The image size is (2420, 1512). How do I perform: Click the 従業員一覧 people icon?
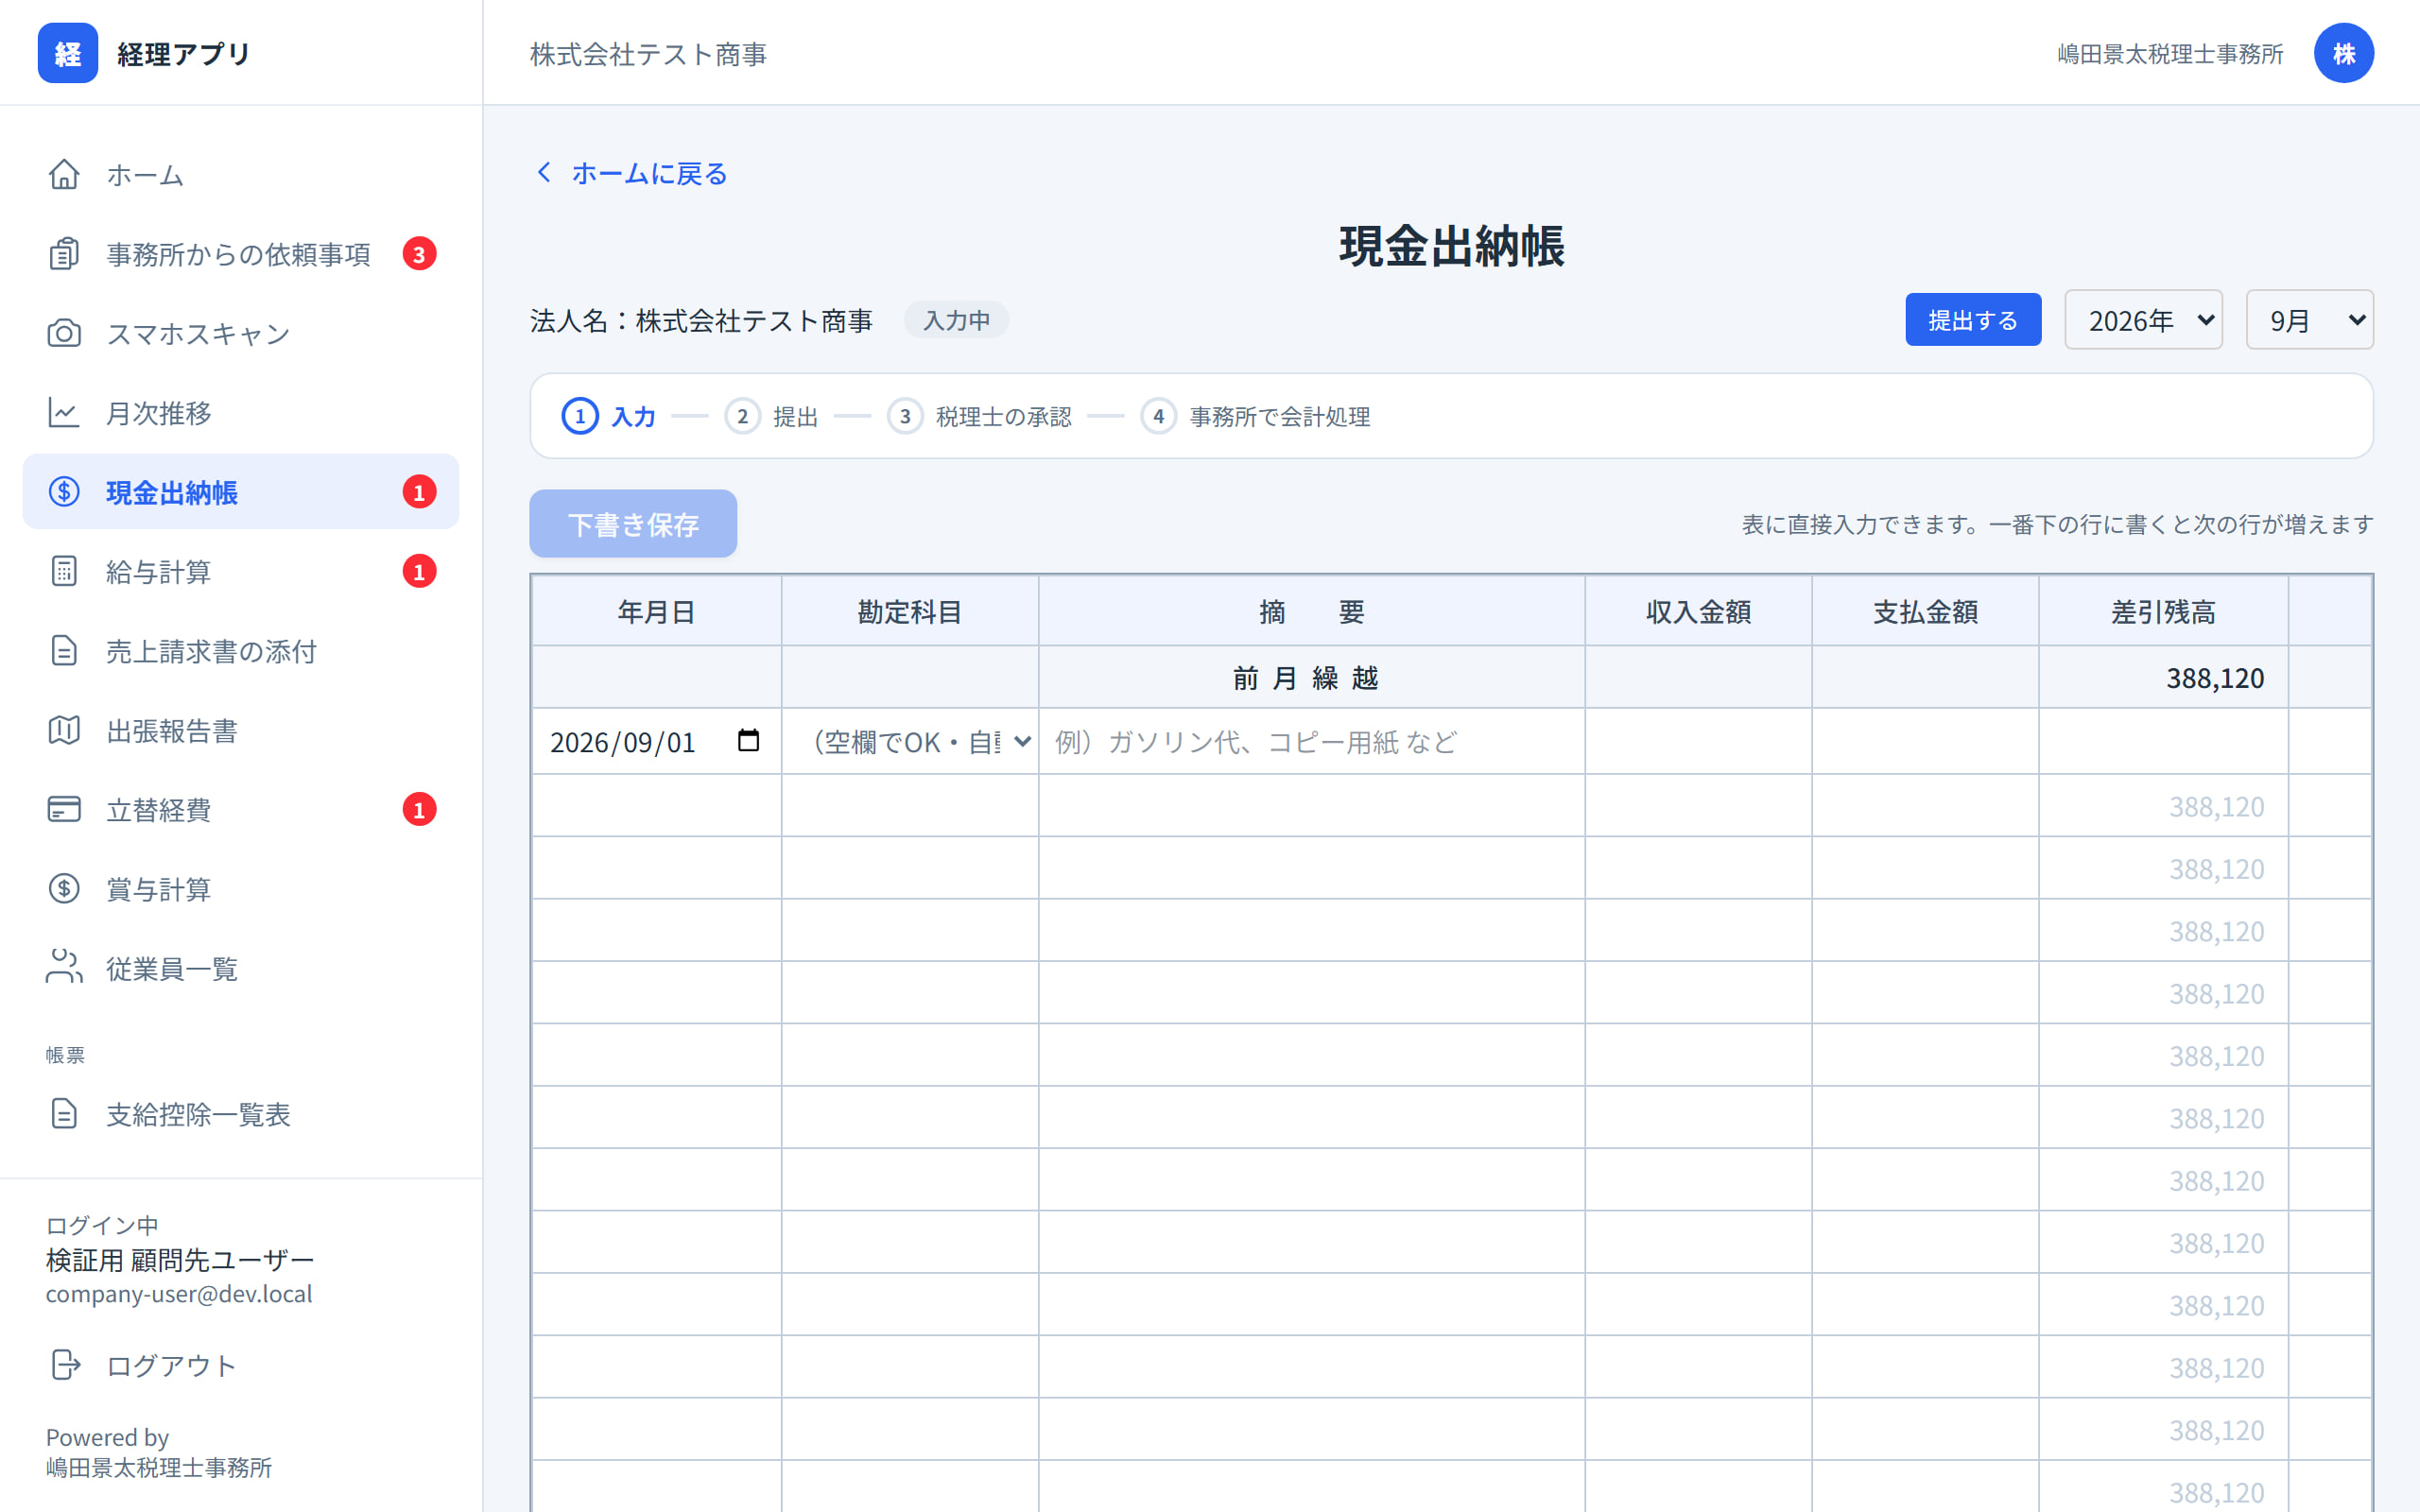coord(64,968)
